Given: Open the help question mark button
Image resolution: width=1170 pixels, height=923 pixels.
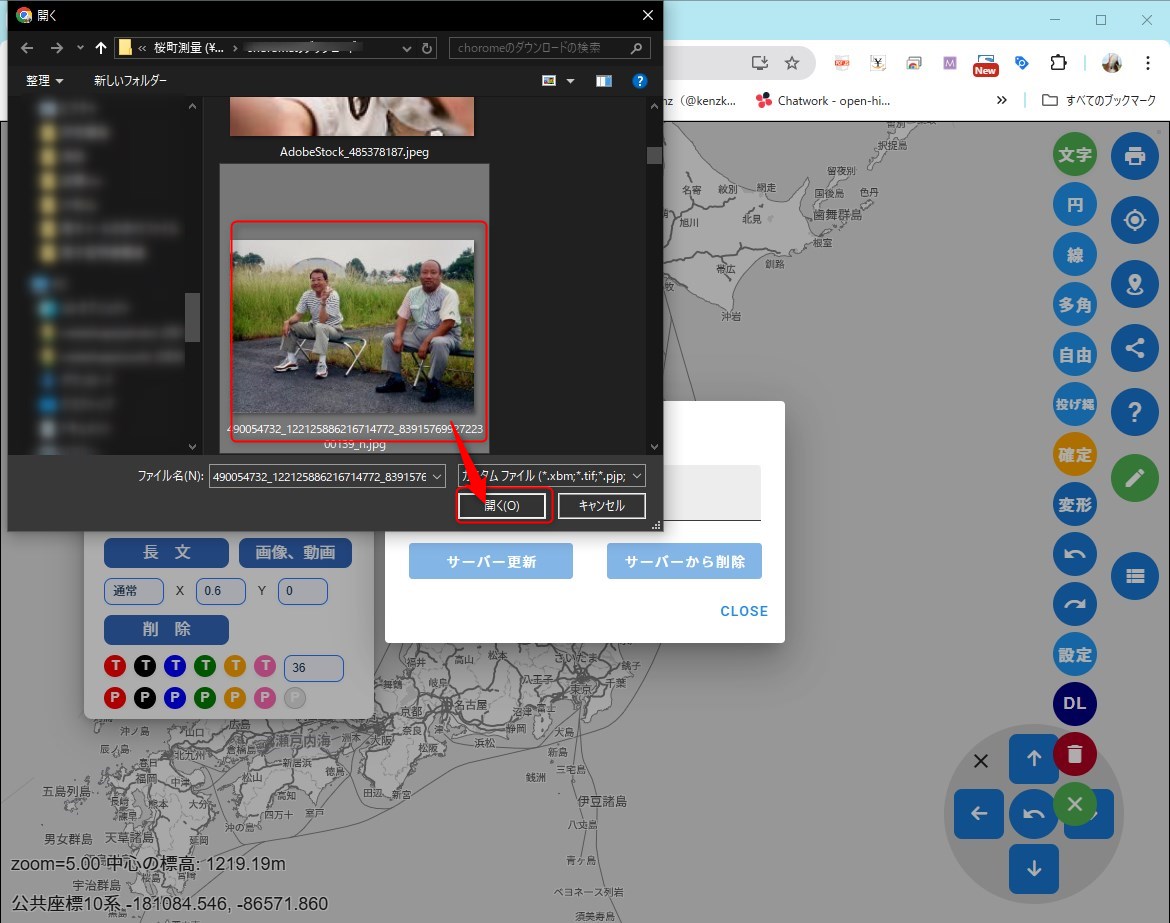Looking at the screenshot, I should pyautogui.click(x=1134, y=412).
